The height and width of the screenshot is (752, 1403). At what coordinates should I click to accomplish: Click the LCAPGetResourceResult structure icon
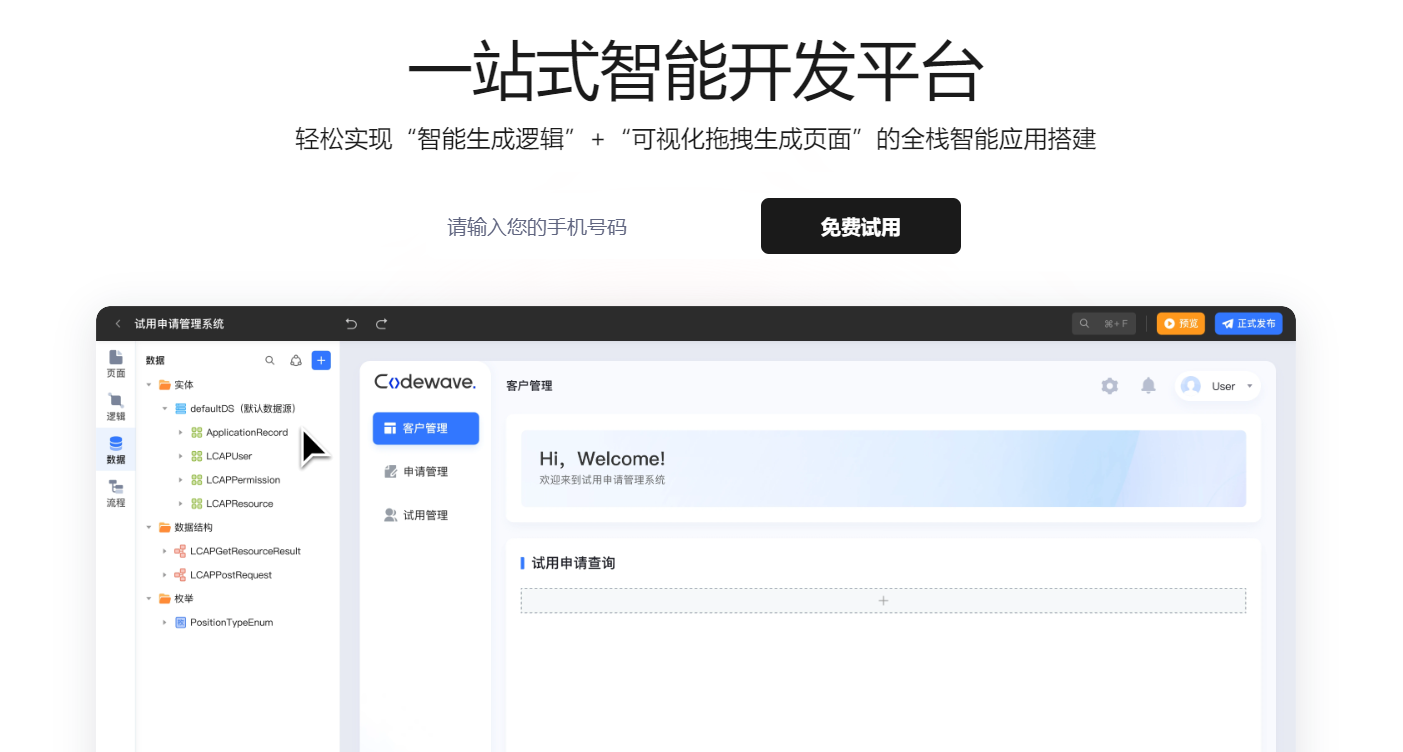point(180,551)
